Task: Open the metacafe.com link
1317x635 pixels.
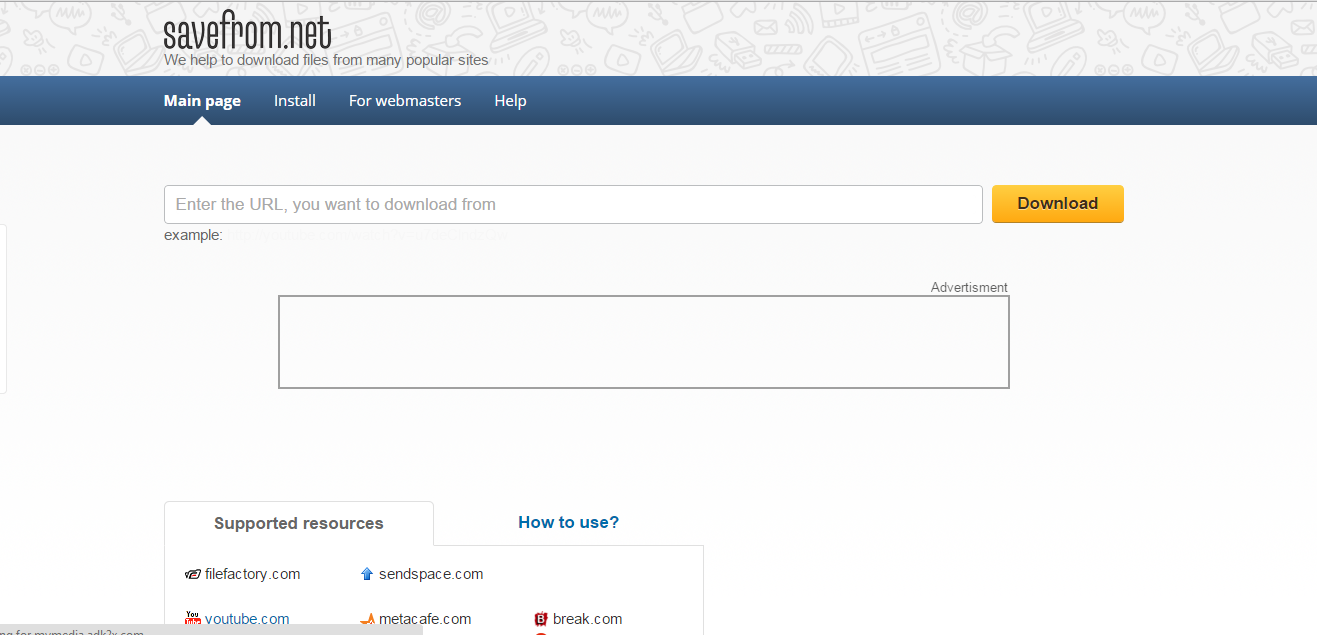Action: pyautogui.click(x=425, y=619)
